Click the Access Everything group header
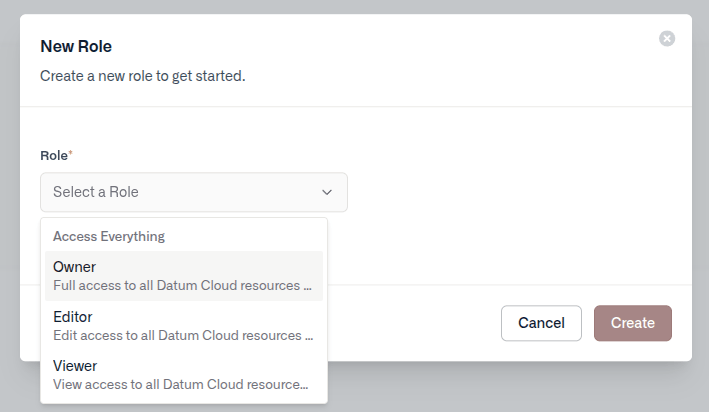Viewport: 709px width, 412px height. pos(109,237)
